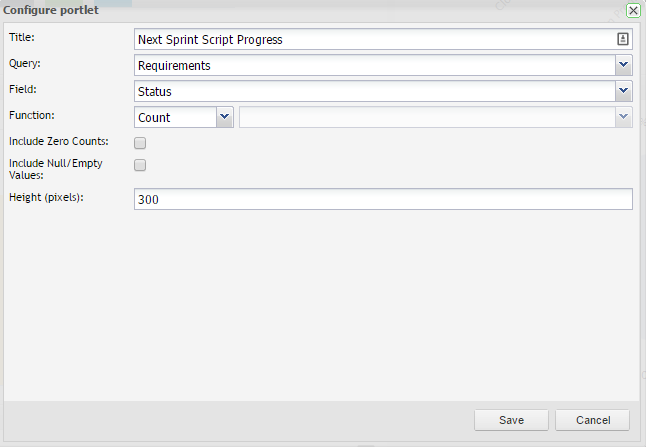Click the "Height (pixels):" label
Viewport: 646px width, 447px height.
click(46, 197)
